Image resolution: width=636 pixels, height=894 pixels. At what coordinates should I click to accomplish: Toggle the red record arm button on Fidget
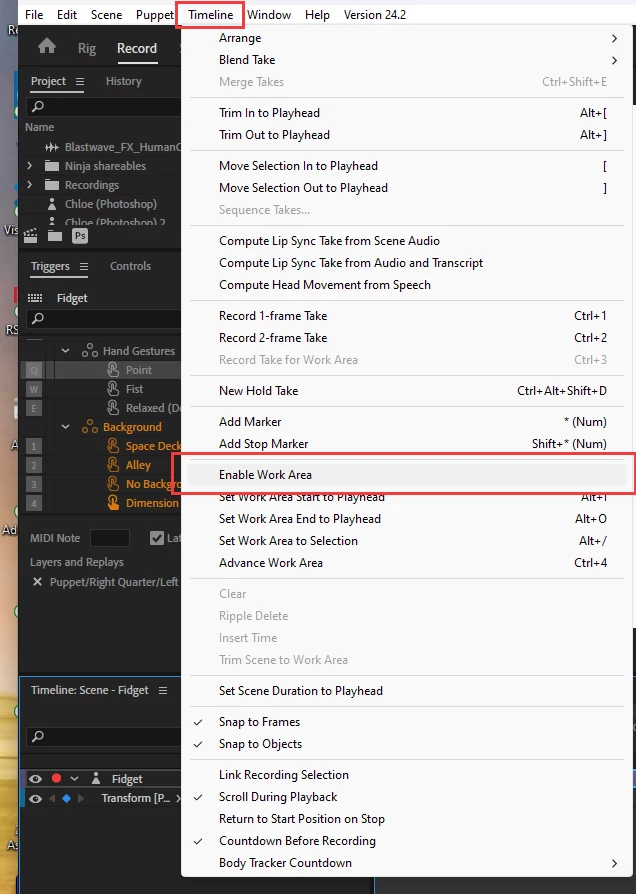(x=56, y=778)
